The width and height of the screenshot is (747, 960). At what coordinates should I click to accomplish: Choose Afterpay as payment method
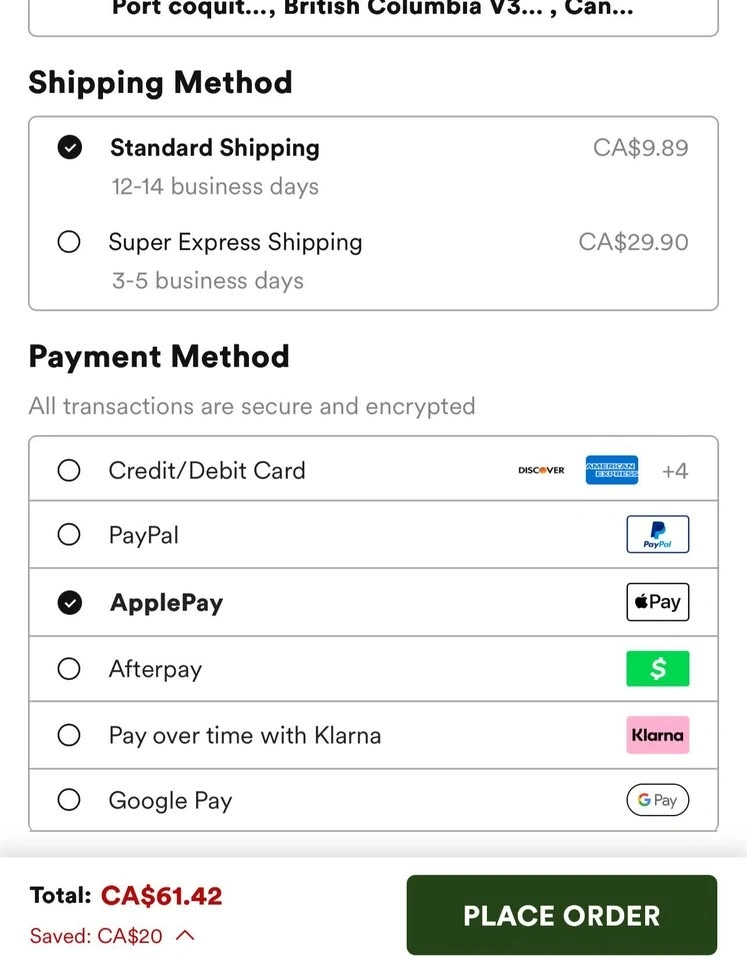(69, 668)
